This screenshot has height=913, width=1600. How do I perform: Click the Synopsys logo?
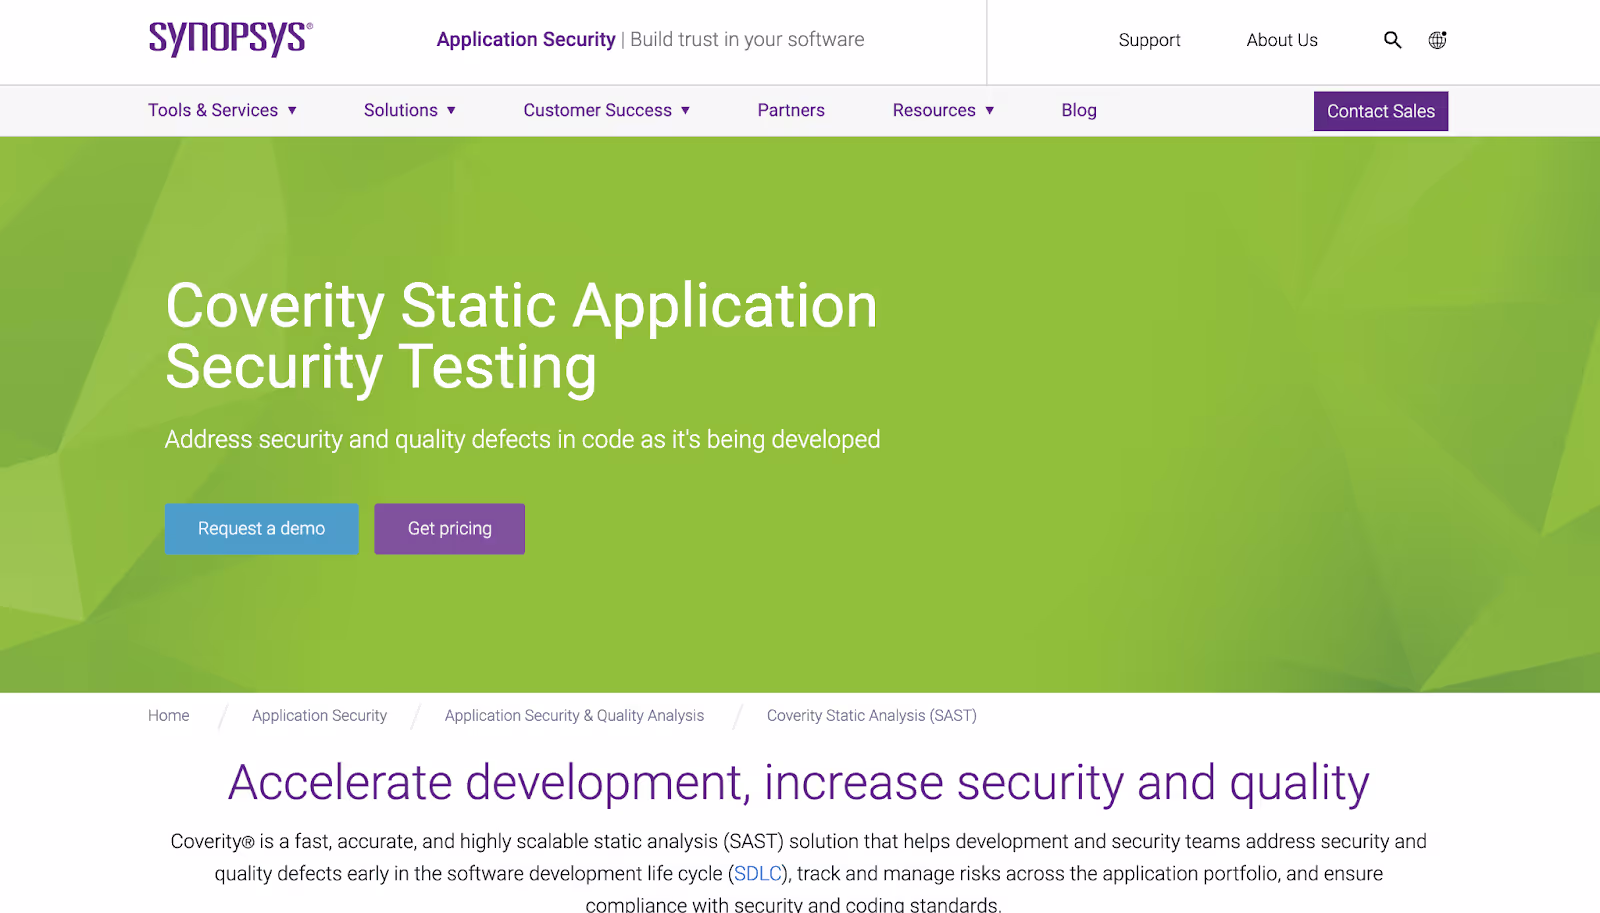[x=230, y=39]
